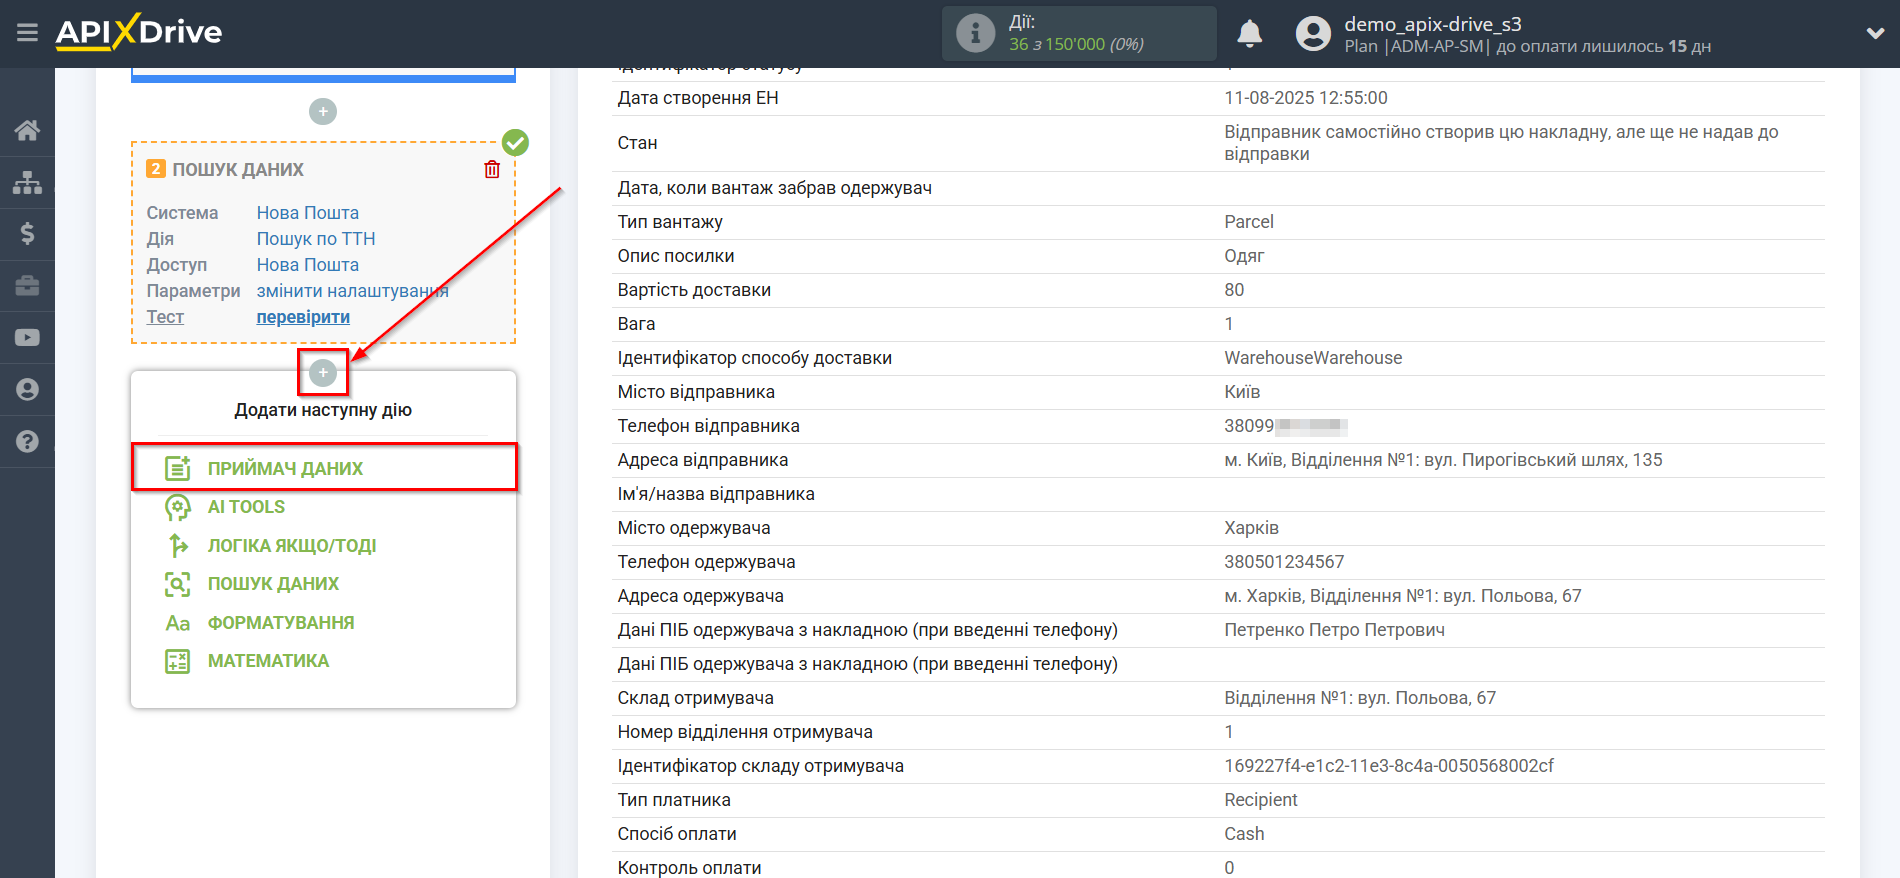Screen dimensions: 1900x878
Task: Click перевірити test link
Action: click(303, 317)
